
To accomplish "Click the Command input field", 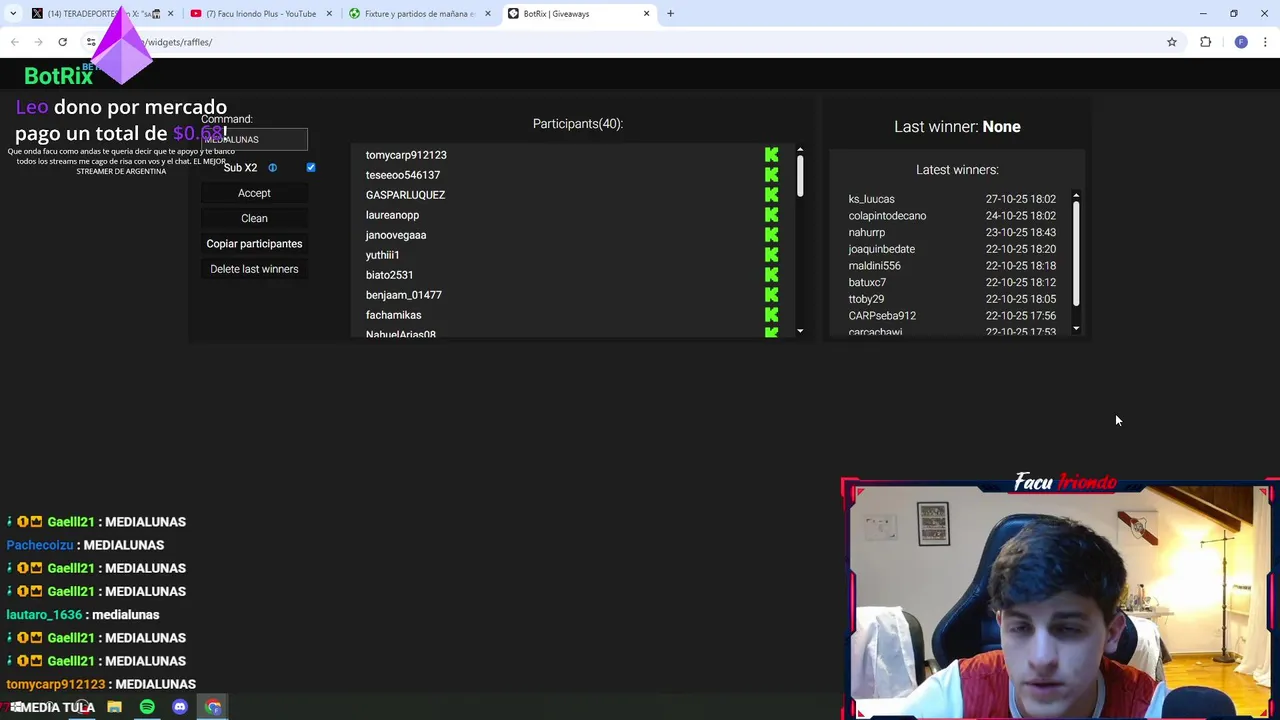I will (x=254, y=140).
